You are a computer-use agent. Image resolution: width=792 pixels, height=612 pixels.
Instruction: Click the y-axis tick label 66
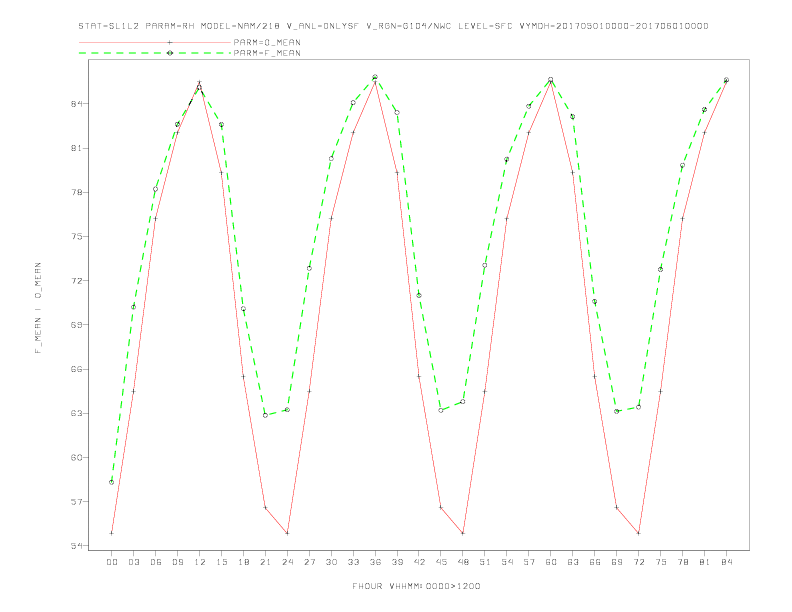[77, 369]
